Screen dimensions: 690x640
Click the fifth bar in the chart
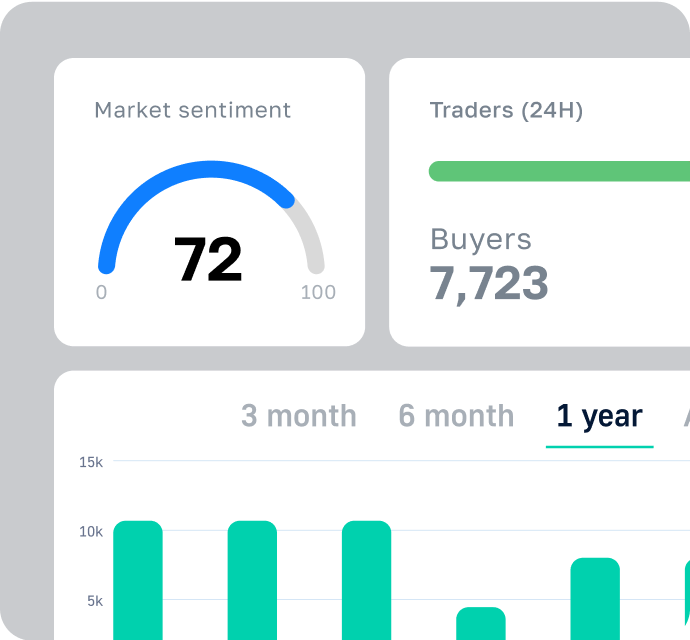click(x=595, y=599)
